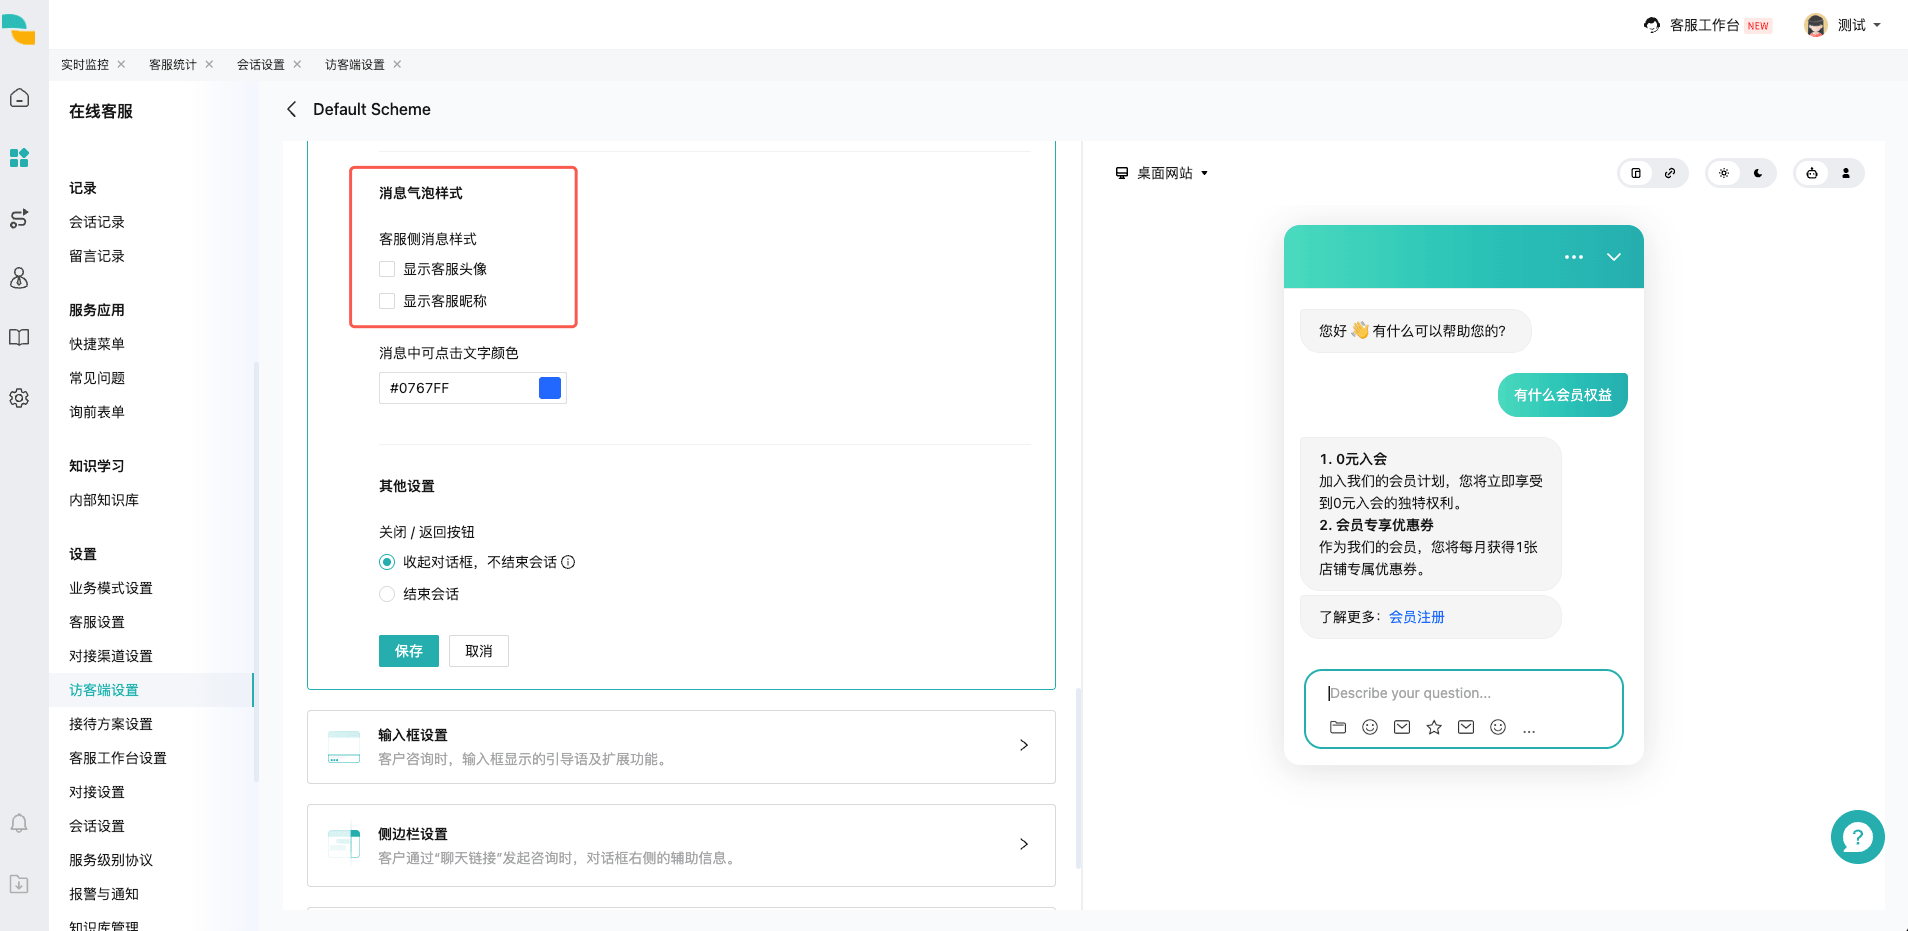This screenshot has width=1908, height=931.
Task: Click the 会员注册 link in chat preview
Action: pos(1417,617)
